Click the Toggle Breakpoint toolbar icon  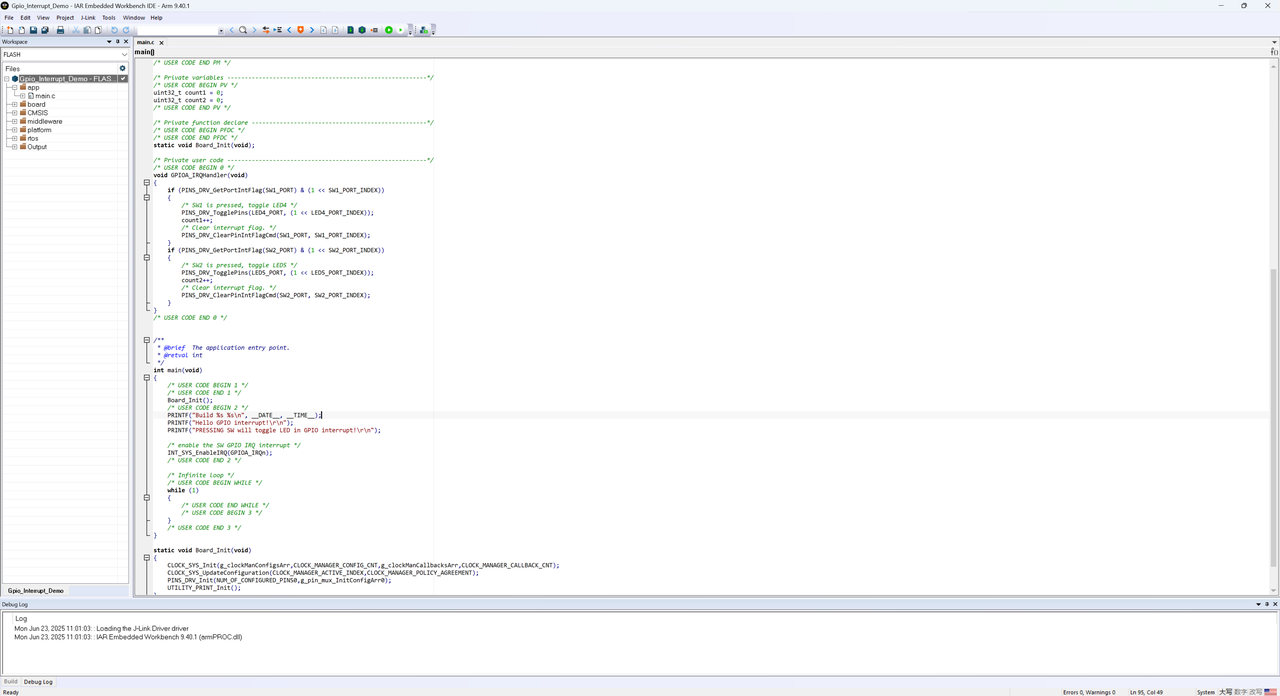pyautogui.click(x=374, y=30)
